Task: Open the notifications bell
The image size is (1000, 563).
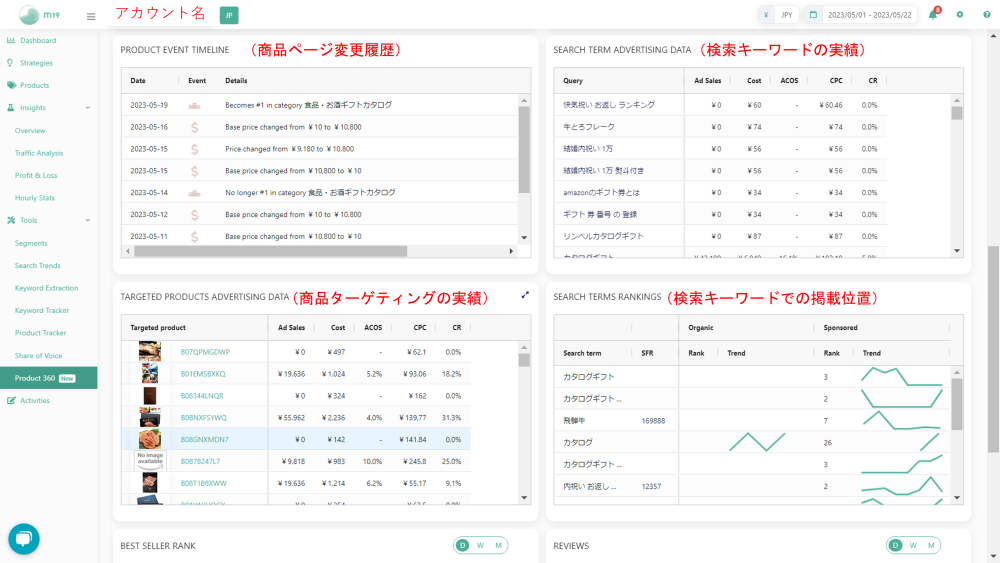Action: pos(935,15)
